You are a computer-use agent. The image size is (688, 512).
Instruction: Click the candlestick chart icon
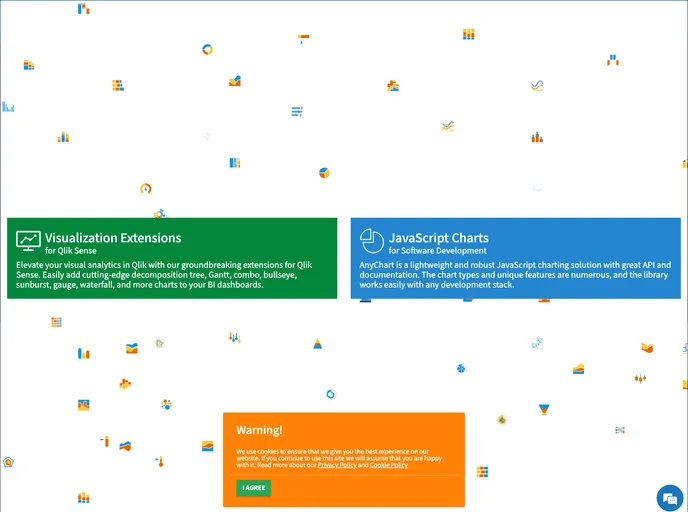(x=640, y=378)
